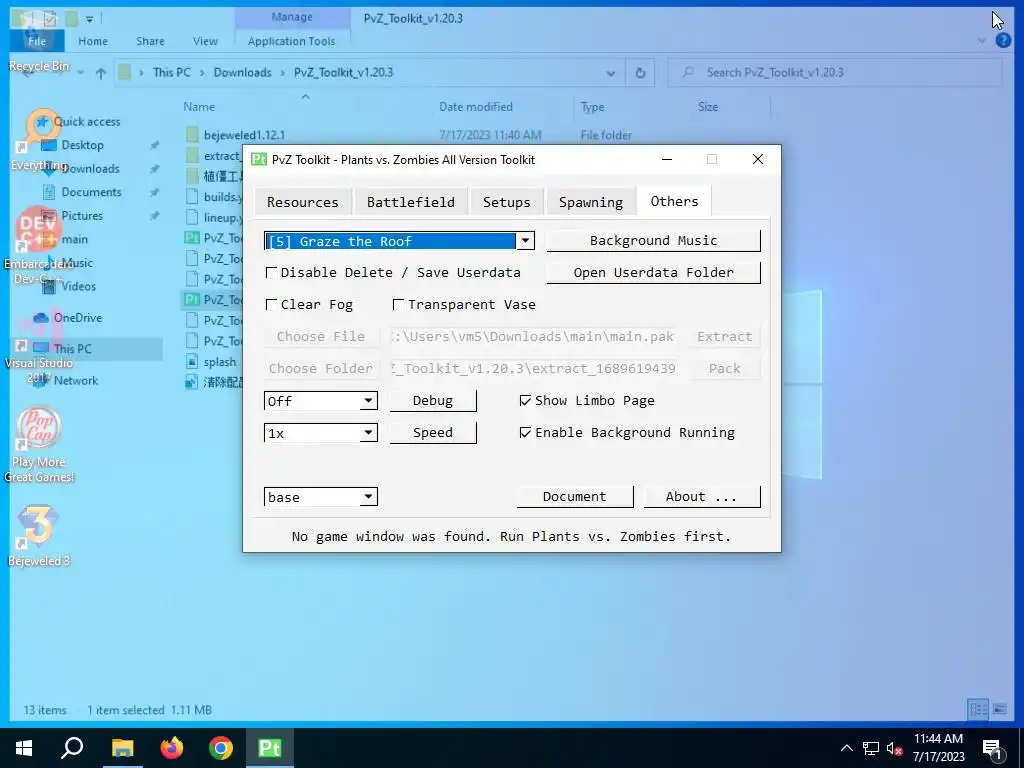Viewport: 1024px width, 768px height.
Task: Uncheck Enable Background Running checkbox
Action: click(x=525, y=432)
